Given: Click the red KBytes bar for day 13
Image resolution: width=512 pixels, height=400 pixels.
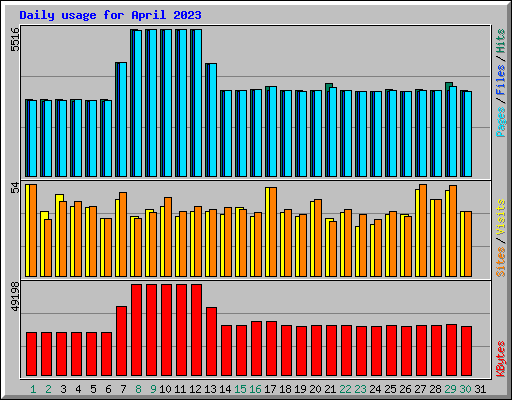Looking at the screenshot, I should tap(211, 342).
